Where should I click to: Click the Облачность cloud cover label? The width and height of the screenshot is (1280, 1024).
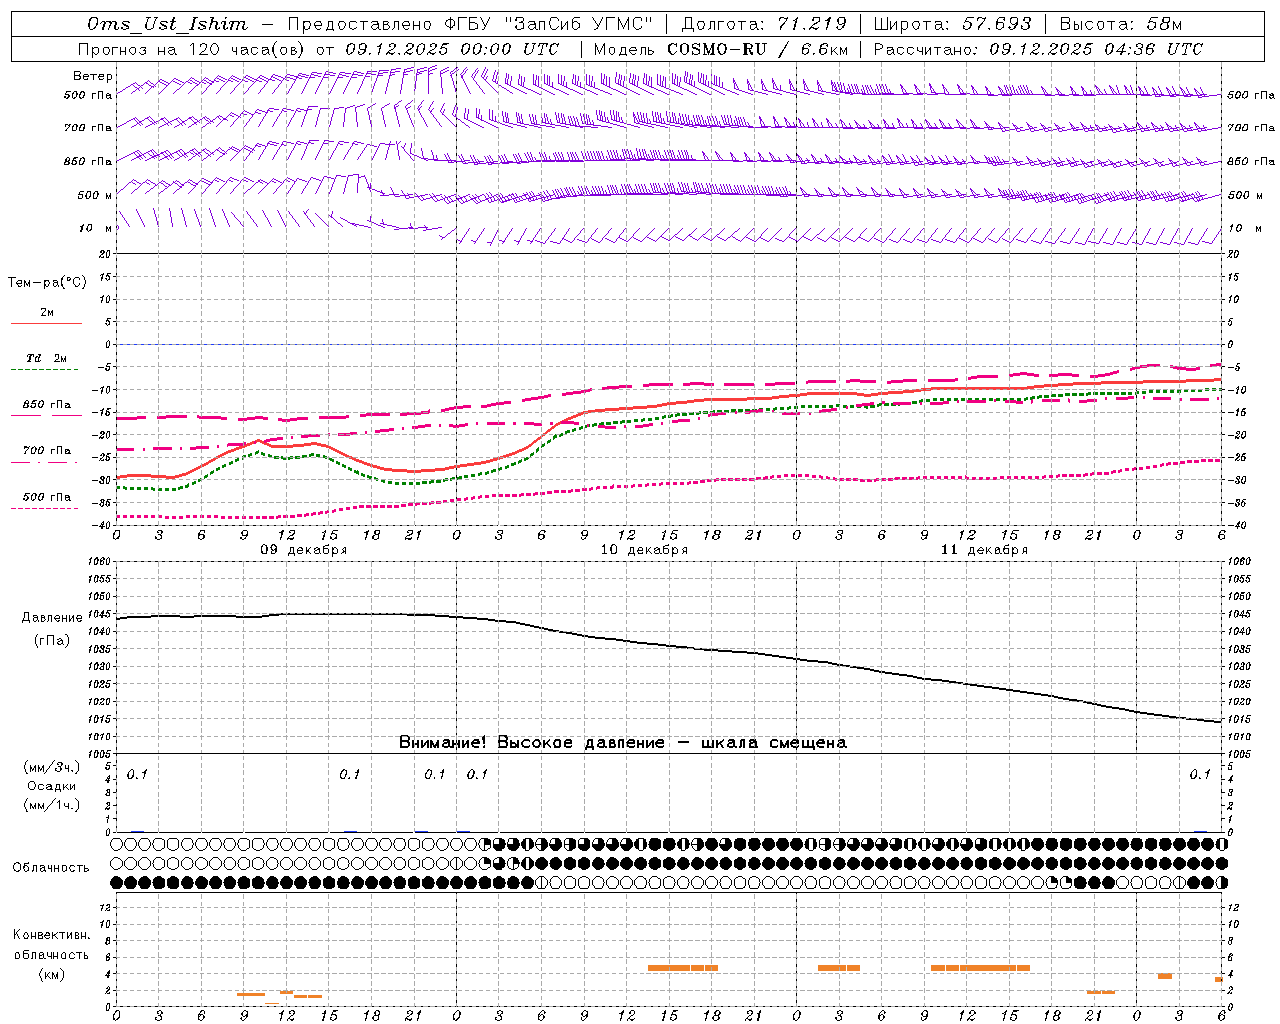(51, 868)
